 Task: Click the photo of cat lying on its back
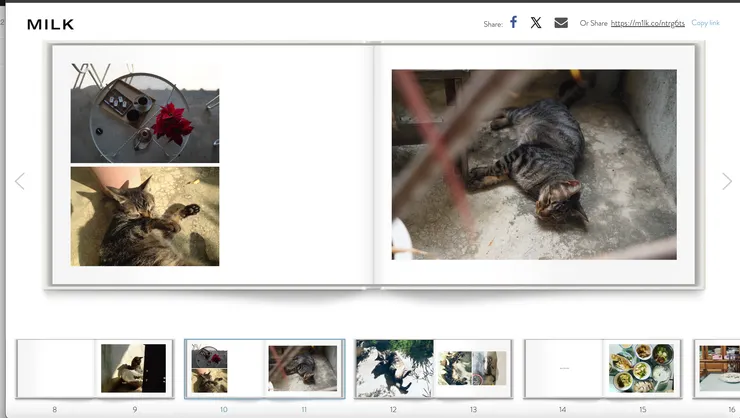coord(145,216)
